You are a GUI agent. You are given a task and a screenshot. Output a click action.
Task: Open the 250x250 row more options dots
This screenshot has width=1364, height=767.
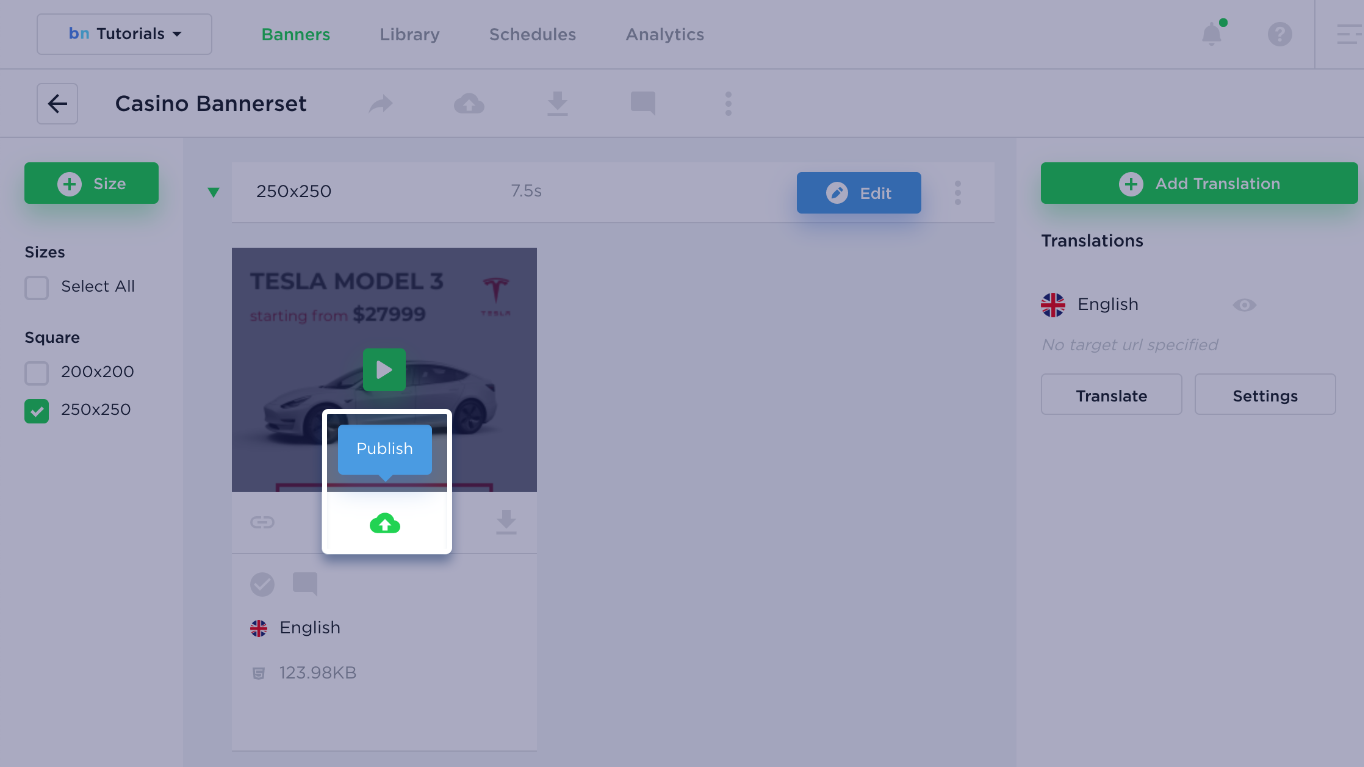tap(958, 193)
